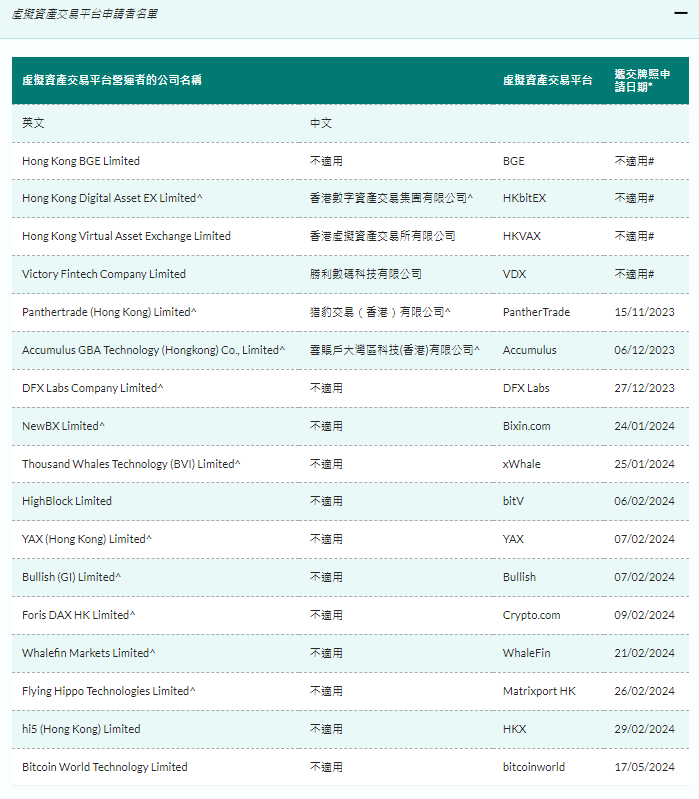This screenshot has height=799, width=699.
Task: Select Foris DAX HK Limited
Action: pyautogui.click(x=78, y=615)
